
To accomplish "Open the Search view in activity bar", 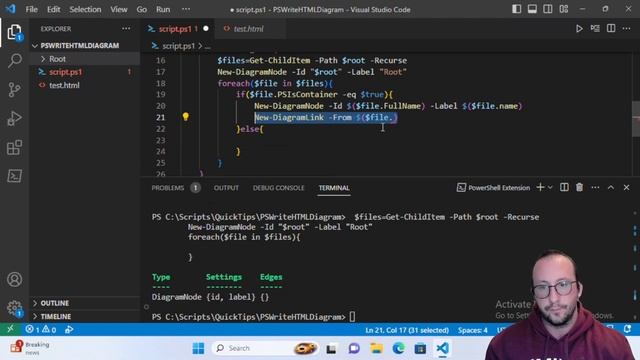I will click(x=14, y=61).
